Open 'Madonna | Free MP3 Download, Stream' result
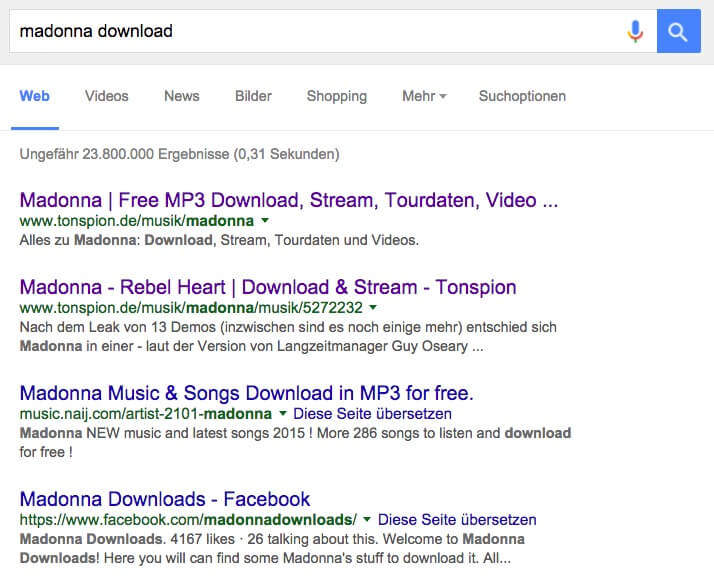This screenshot has width=714, height=578. click(289, 200)
